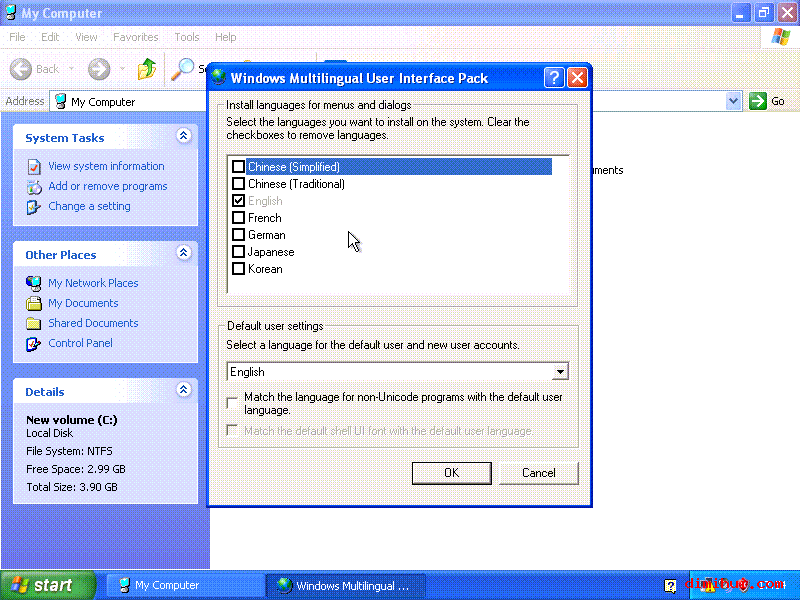Screen dimensions: 800x600
Task: Toggle the Korean language checkbox
Action: [238, 268]
